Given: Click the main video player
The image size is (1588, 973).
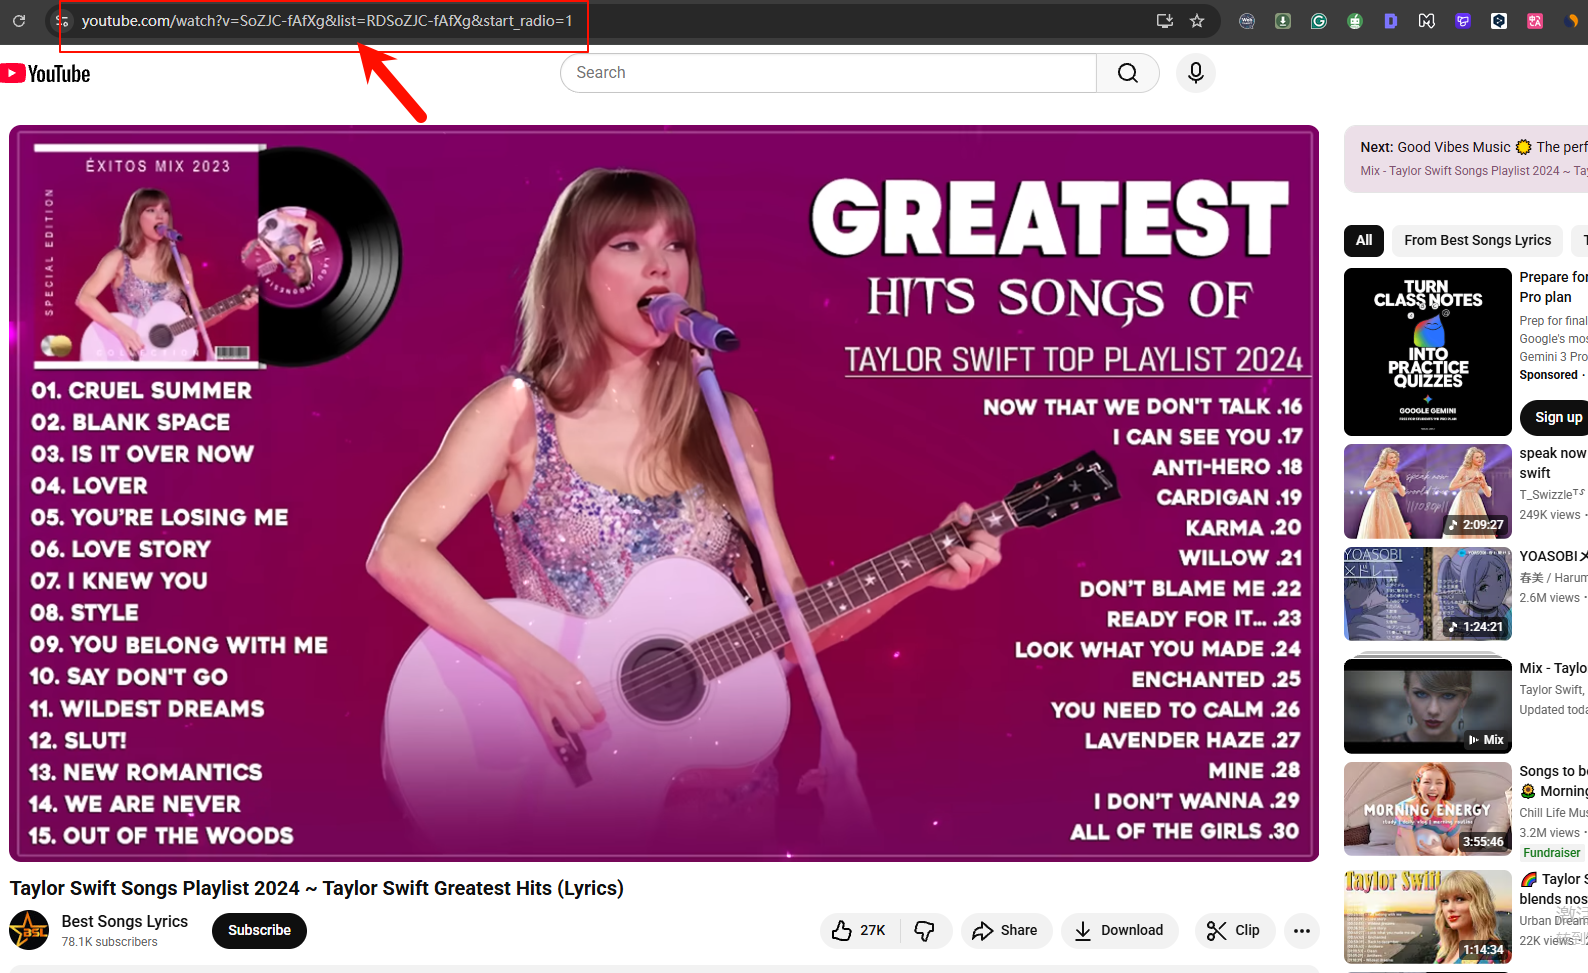Looking at the screenshot, I should 664,493.
